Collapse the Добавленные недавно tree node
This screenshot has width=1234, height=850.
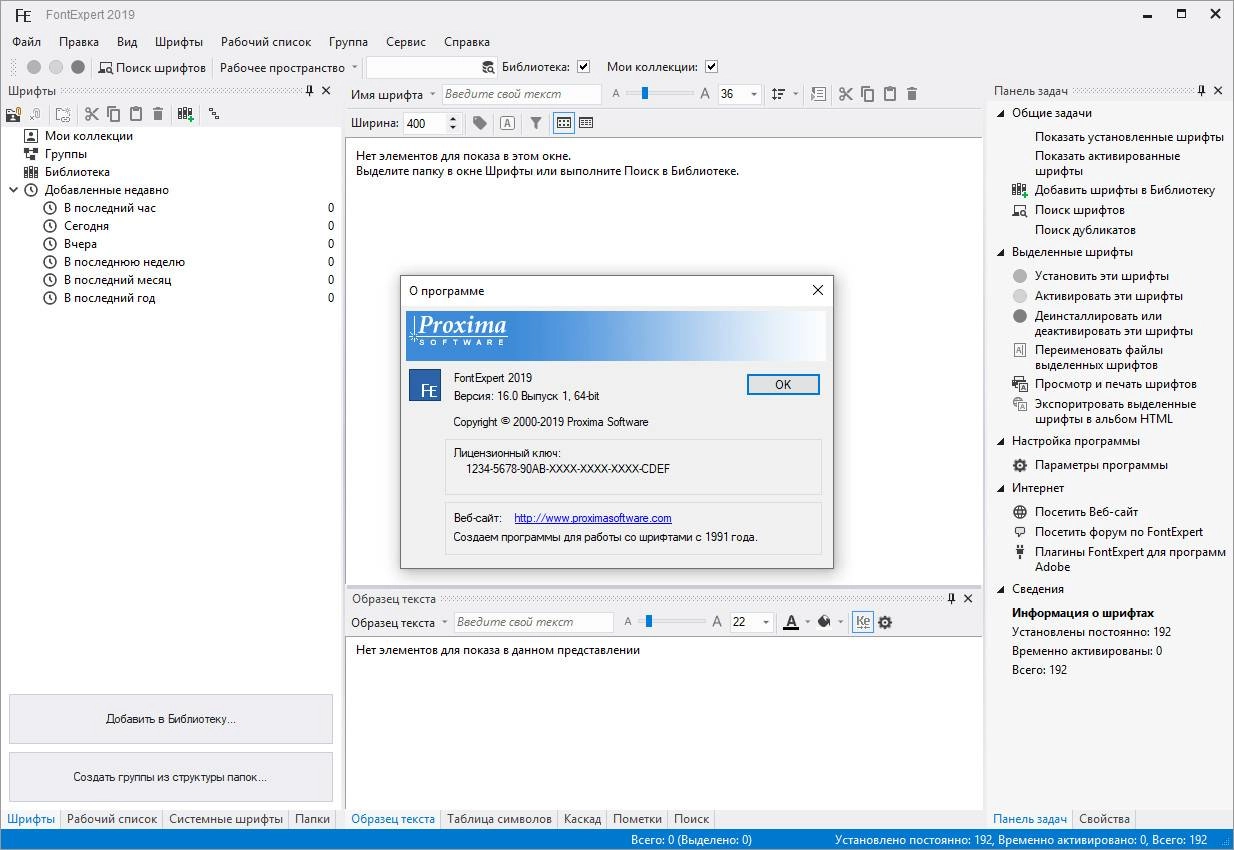pos(14,190)
